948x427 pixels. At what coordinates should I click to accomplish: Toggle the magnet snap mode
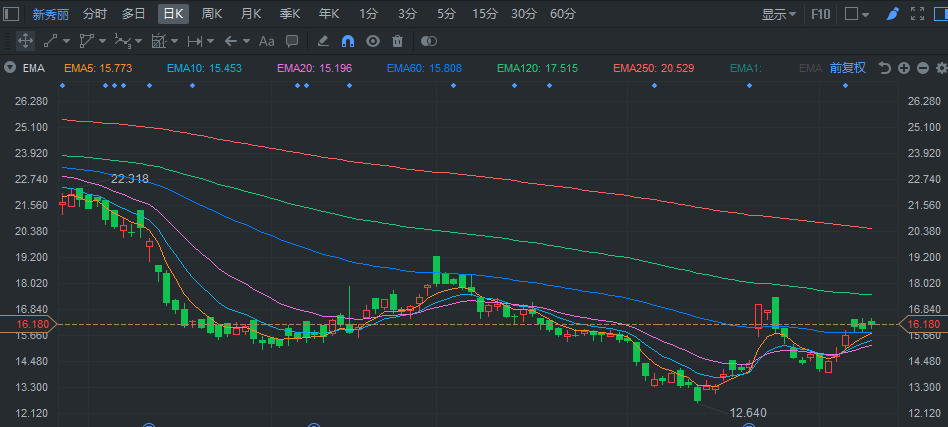click(348, 41)
